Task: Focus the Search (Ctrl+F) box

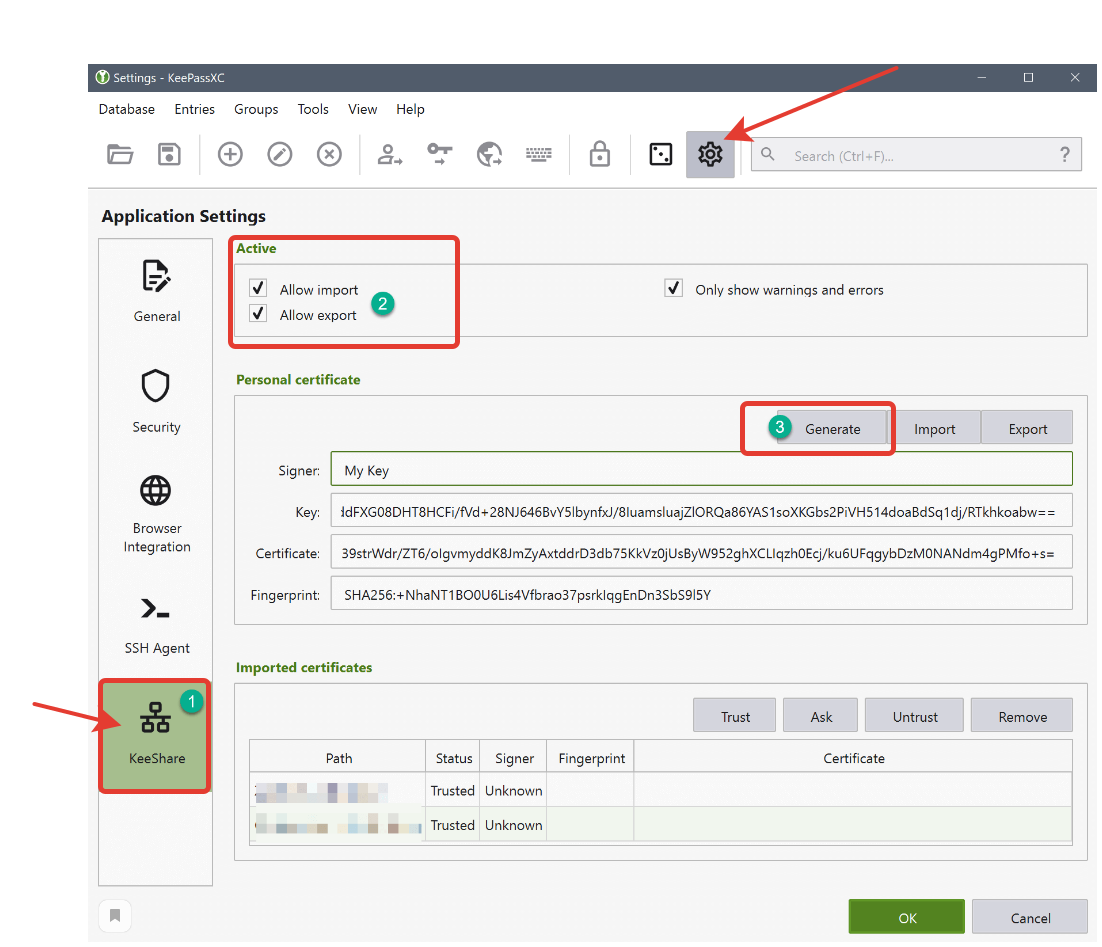Action: (x=916, y=155)
